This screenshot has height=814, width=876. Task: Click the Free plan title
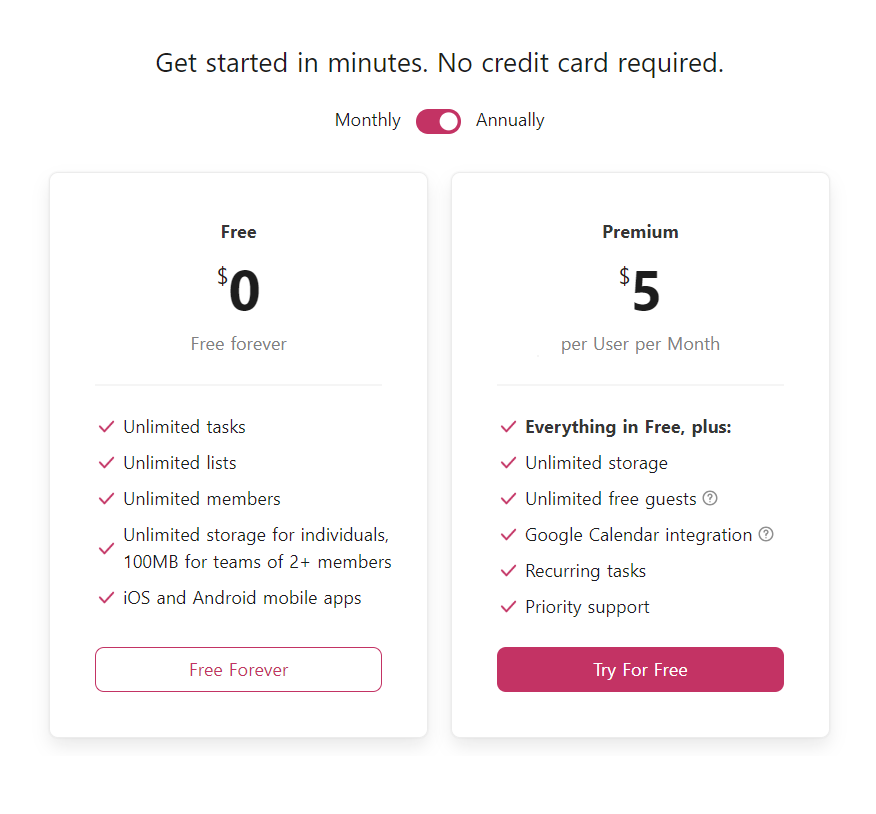click(239, 232)
